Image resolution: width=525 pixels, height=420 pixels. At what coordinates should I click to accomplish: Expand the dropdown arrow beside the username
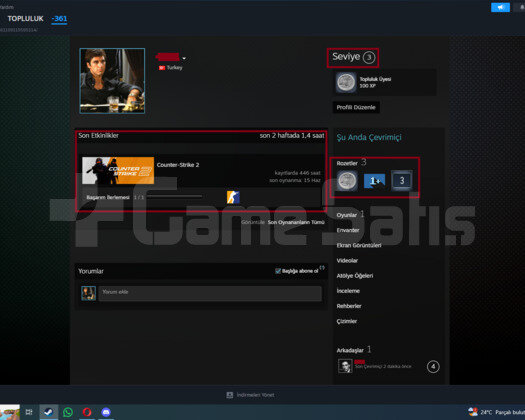click(x=184, y=58)
